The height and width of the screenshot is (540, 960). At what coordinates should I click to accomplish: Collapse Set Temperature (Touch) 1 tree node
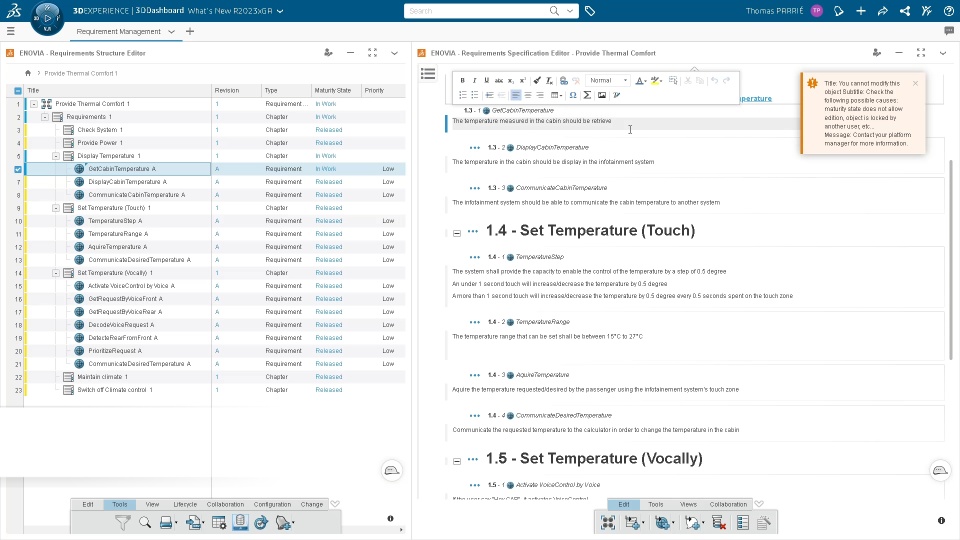(x=56, y=208)
